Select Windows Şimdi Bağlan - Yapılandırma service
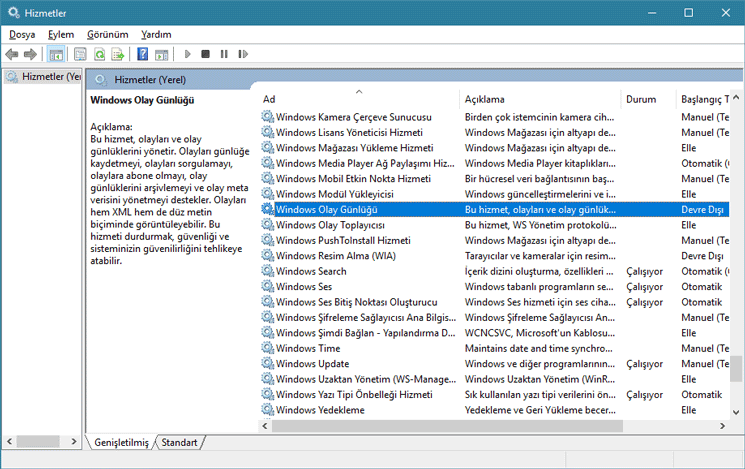 pyautogui.click(x=365, y=333)
